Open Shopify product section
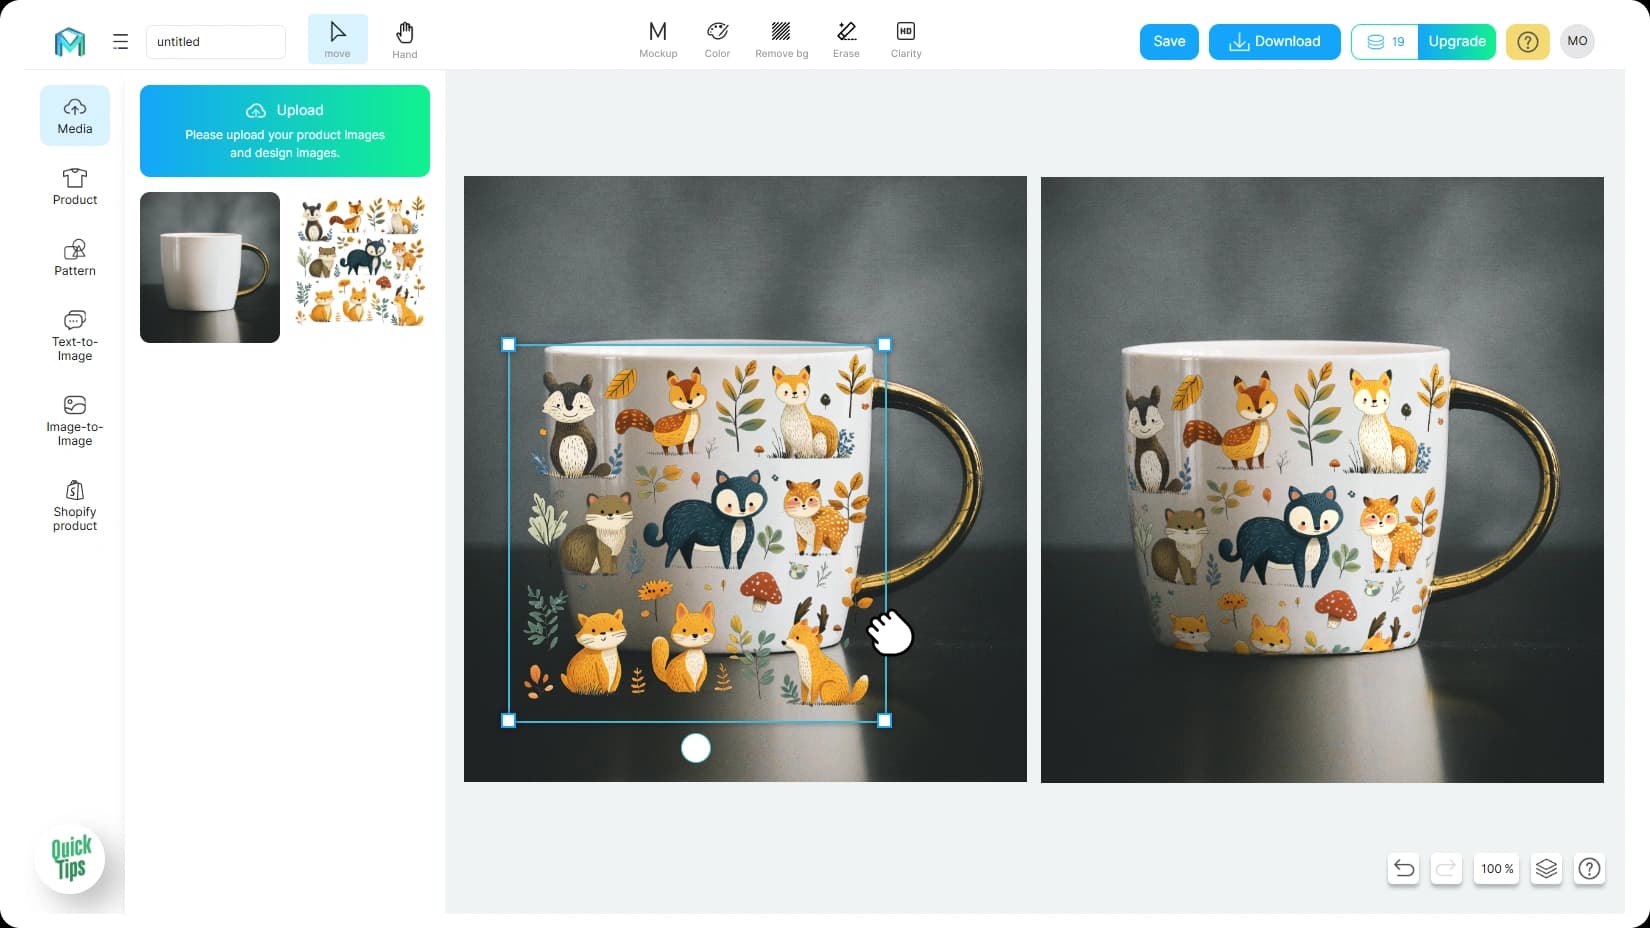The image size is (1650, 928). [x=75, y=506]
